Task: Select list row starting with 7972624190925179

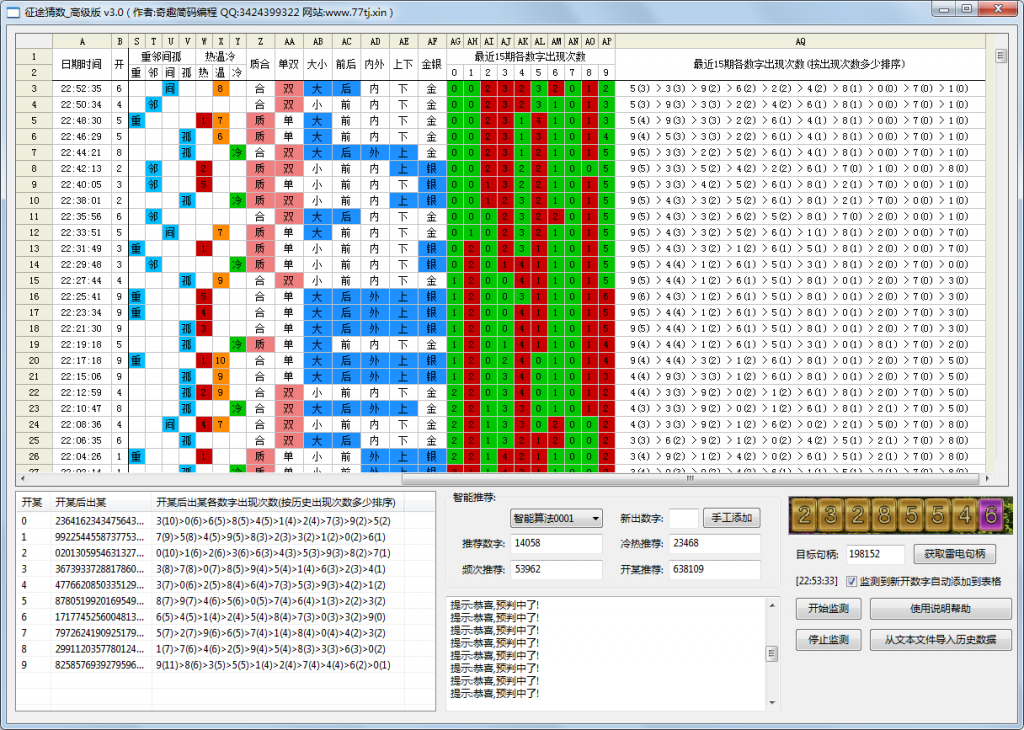Action: coord(225,633)
